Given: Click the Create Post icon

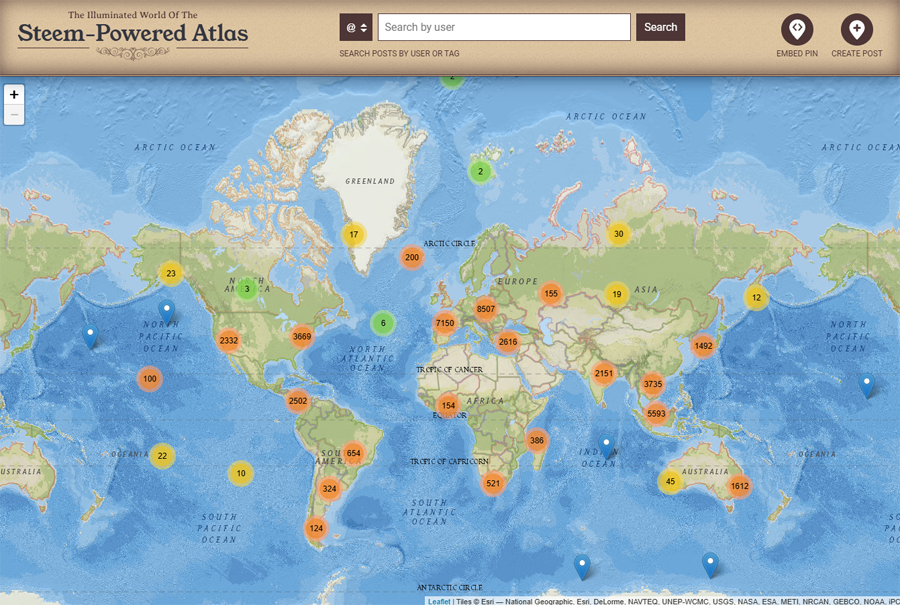Looking at the screenshot, I should (x=856, y=29).
